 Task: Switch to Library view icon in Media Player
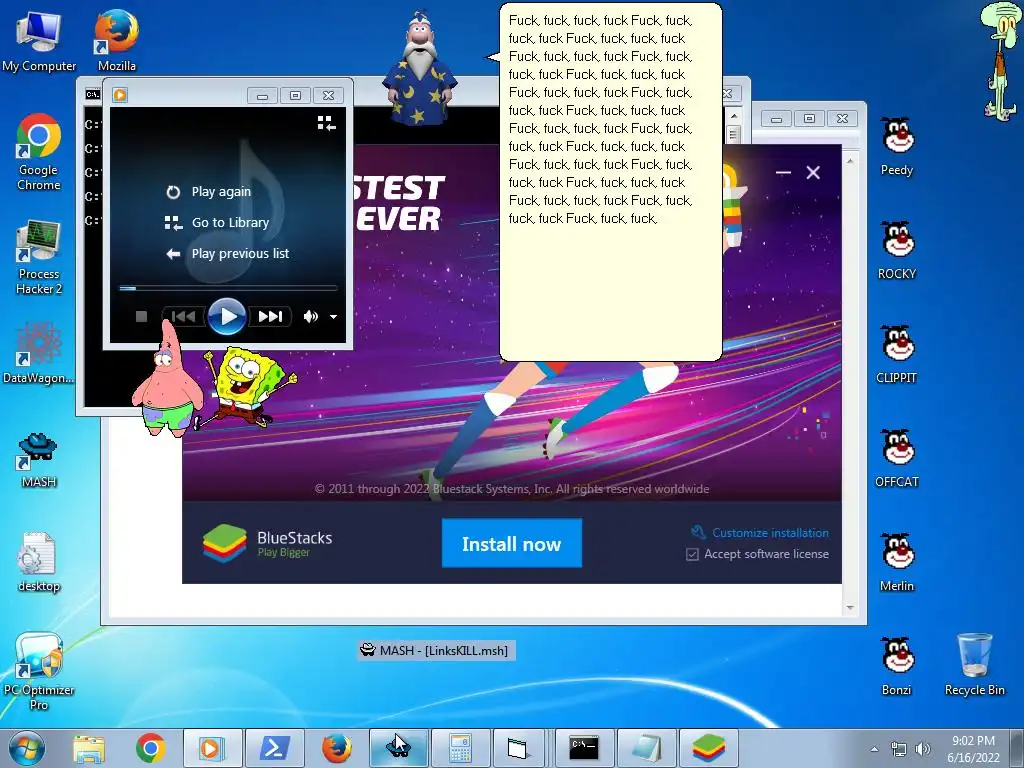pos(327,123)
